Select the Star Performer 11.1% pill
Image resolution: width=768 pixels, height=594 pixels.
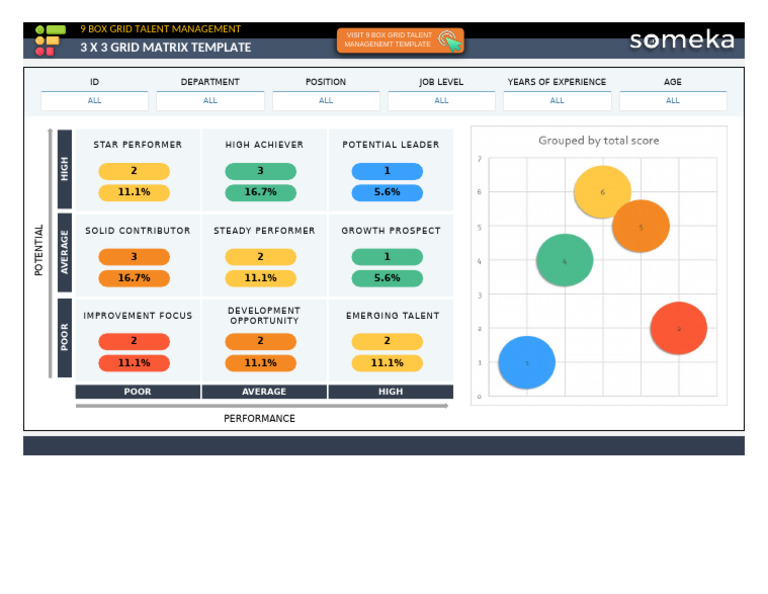pos(134,192)
